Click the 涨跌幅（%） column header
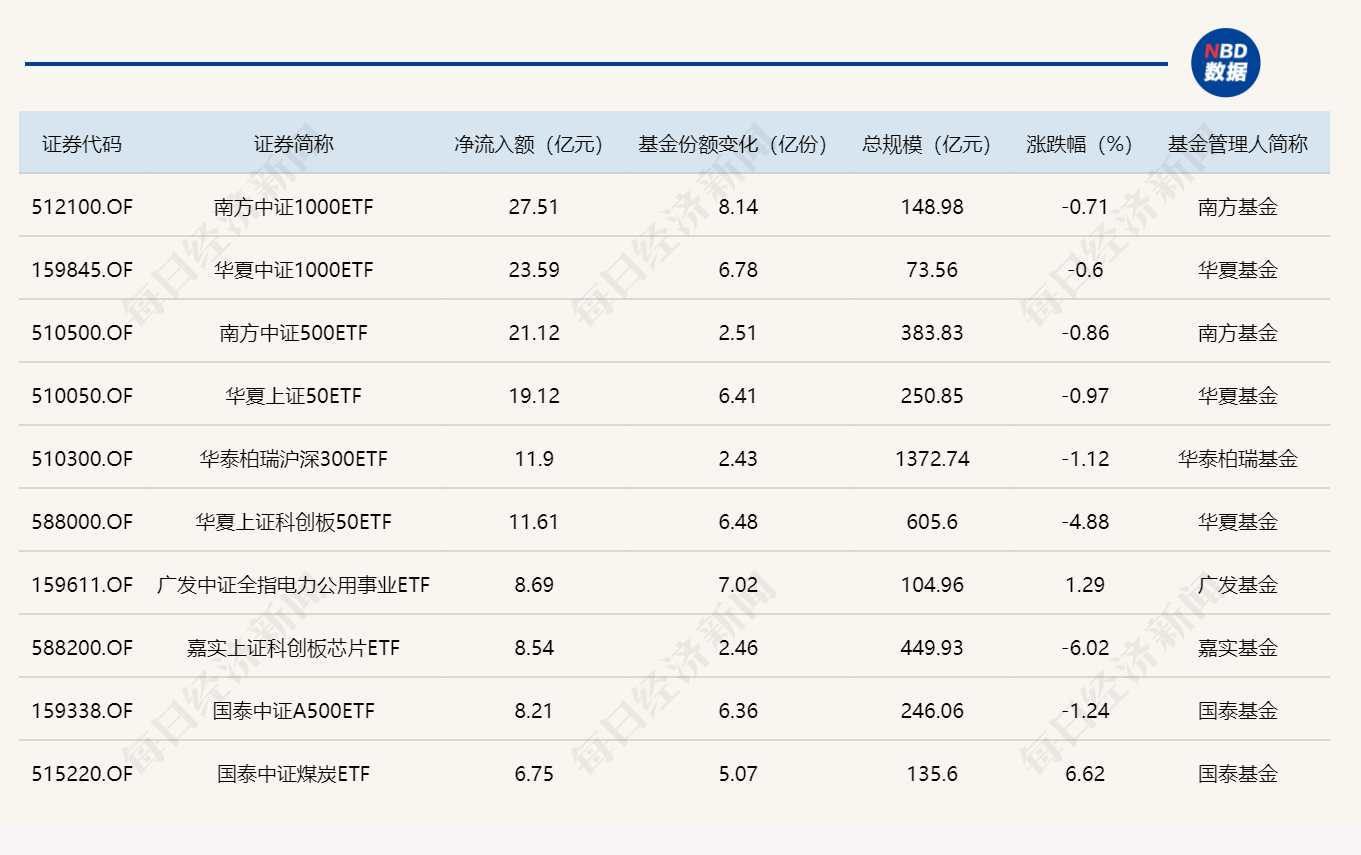 (1085, 144)
